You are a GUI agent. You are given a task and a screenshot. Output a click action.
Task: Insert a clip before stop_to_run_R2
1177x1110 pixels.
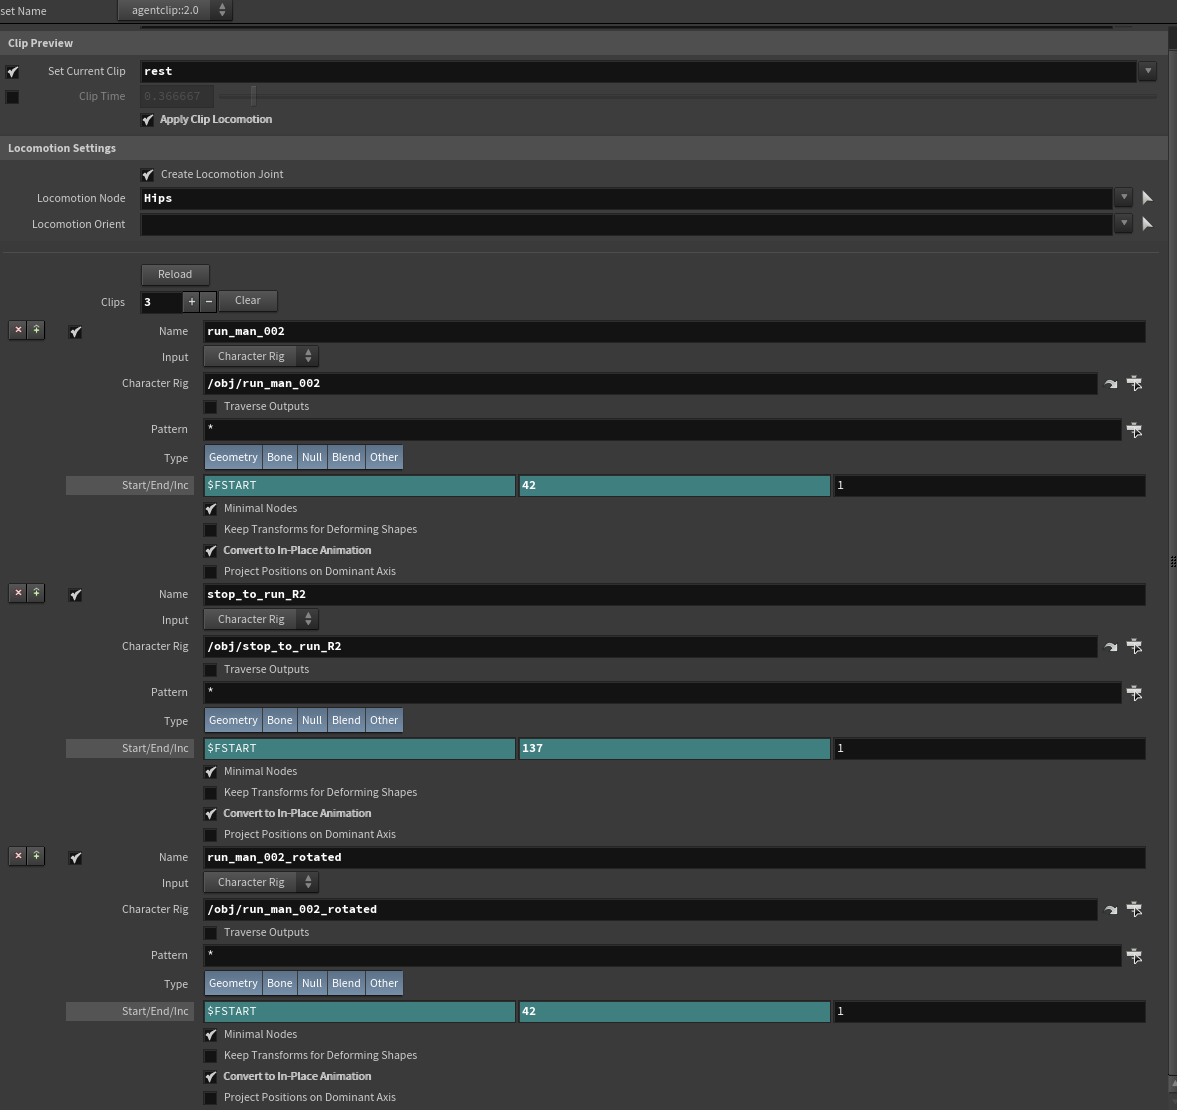36,593
